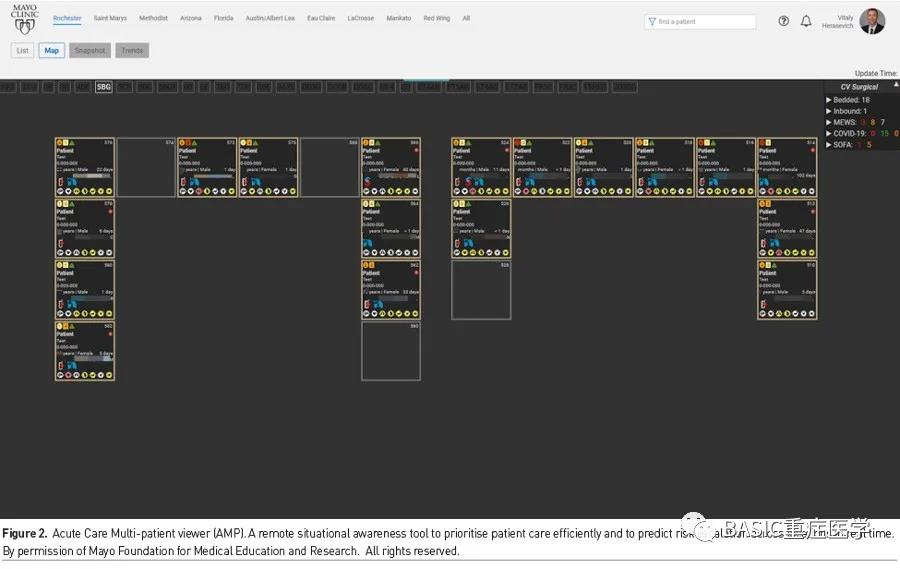
Task: Click the filter icon in patient search
Action: (x=652, y=21)
